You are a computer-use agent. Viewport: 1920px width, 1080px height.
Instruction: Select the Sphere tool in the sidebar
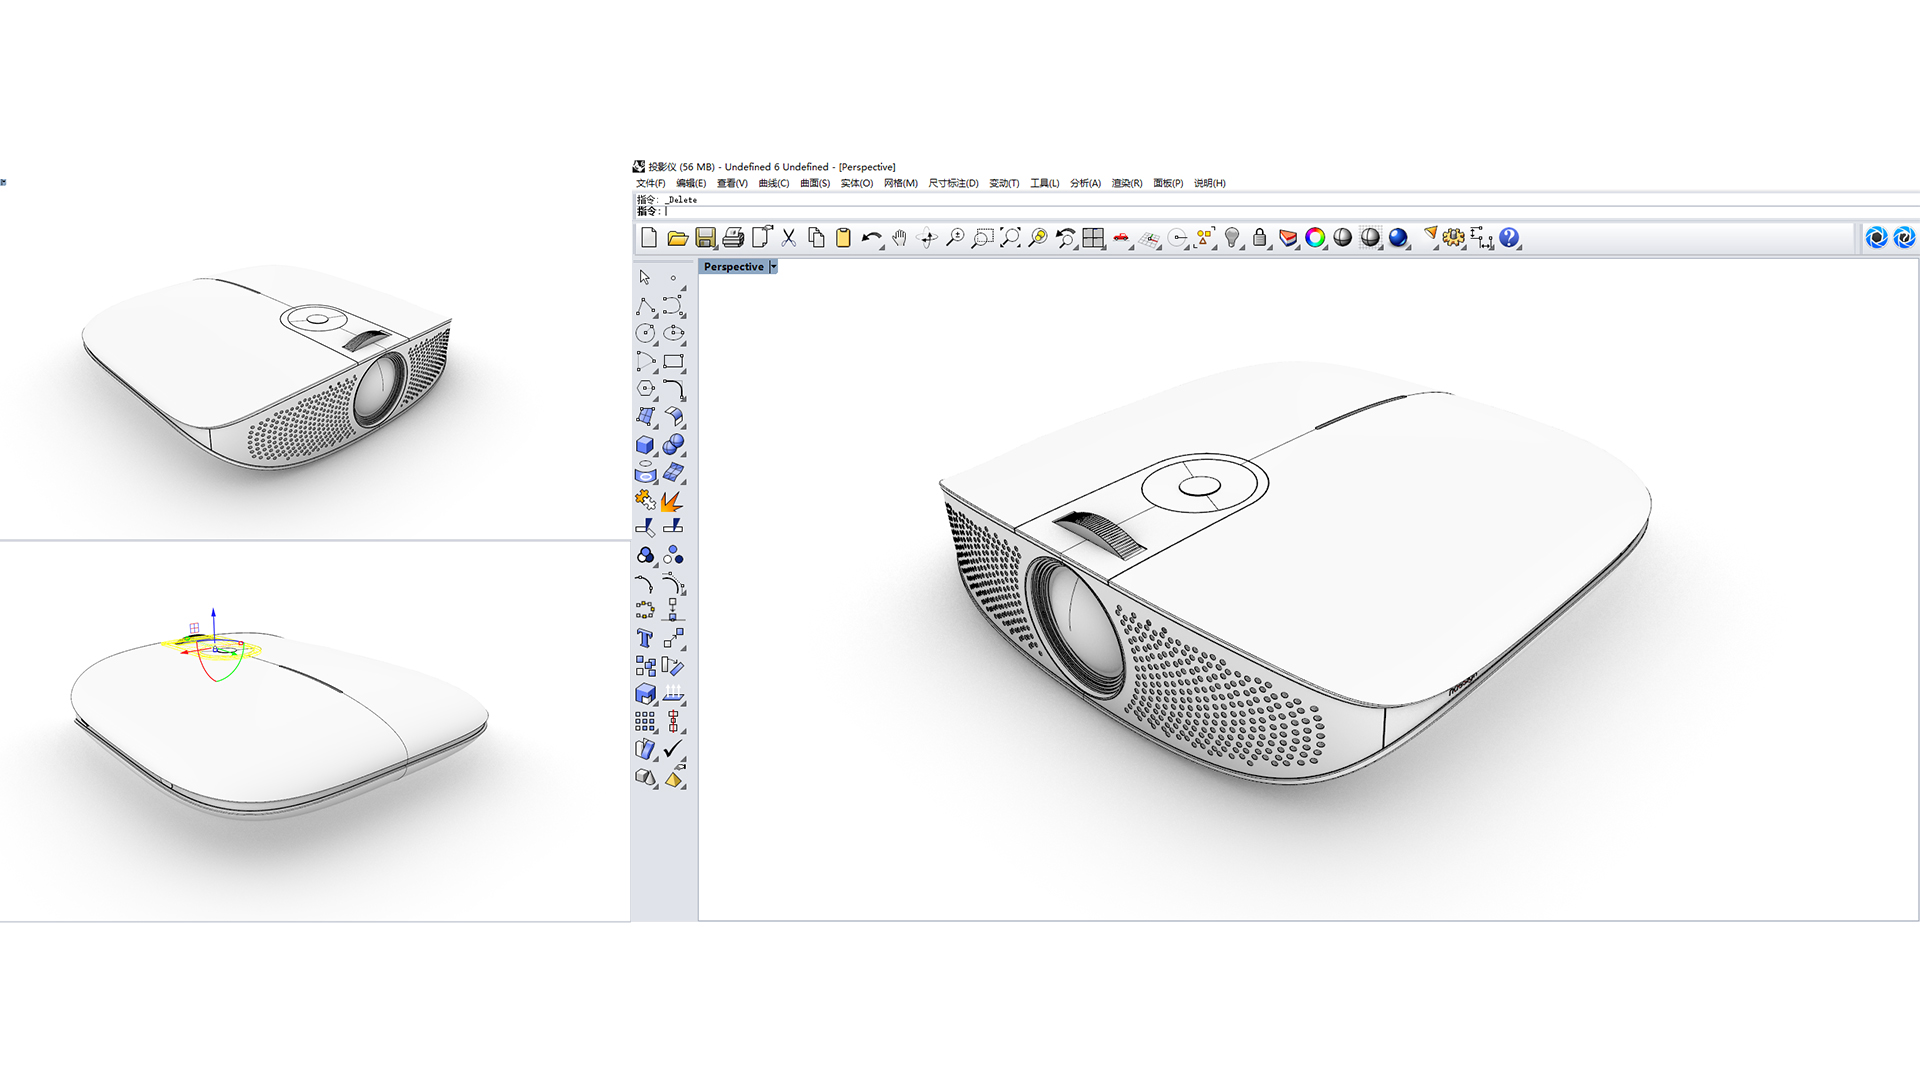pos(673,445)
